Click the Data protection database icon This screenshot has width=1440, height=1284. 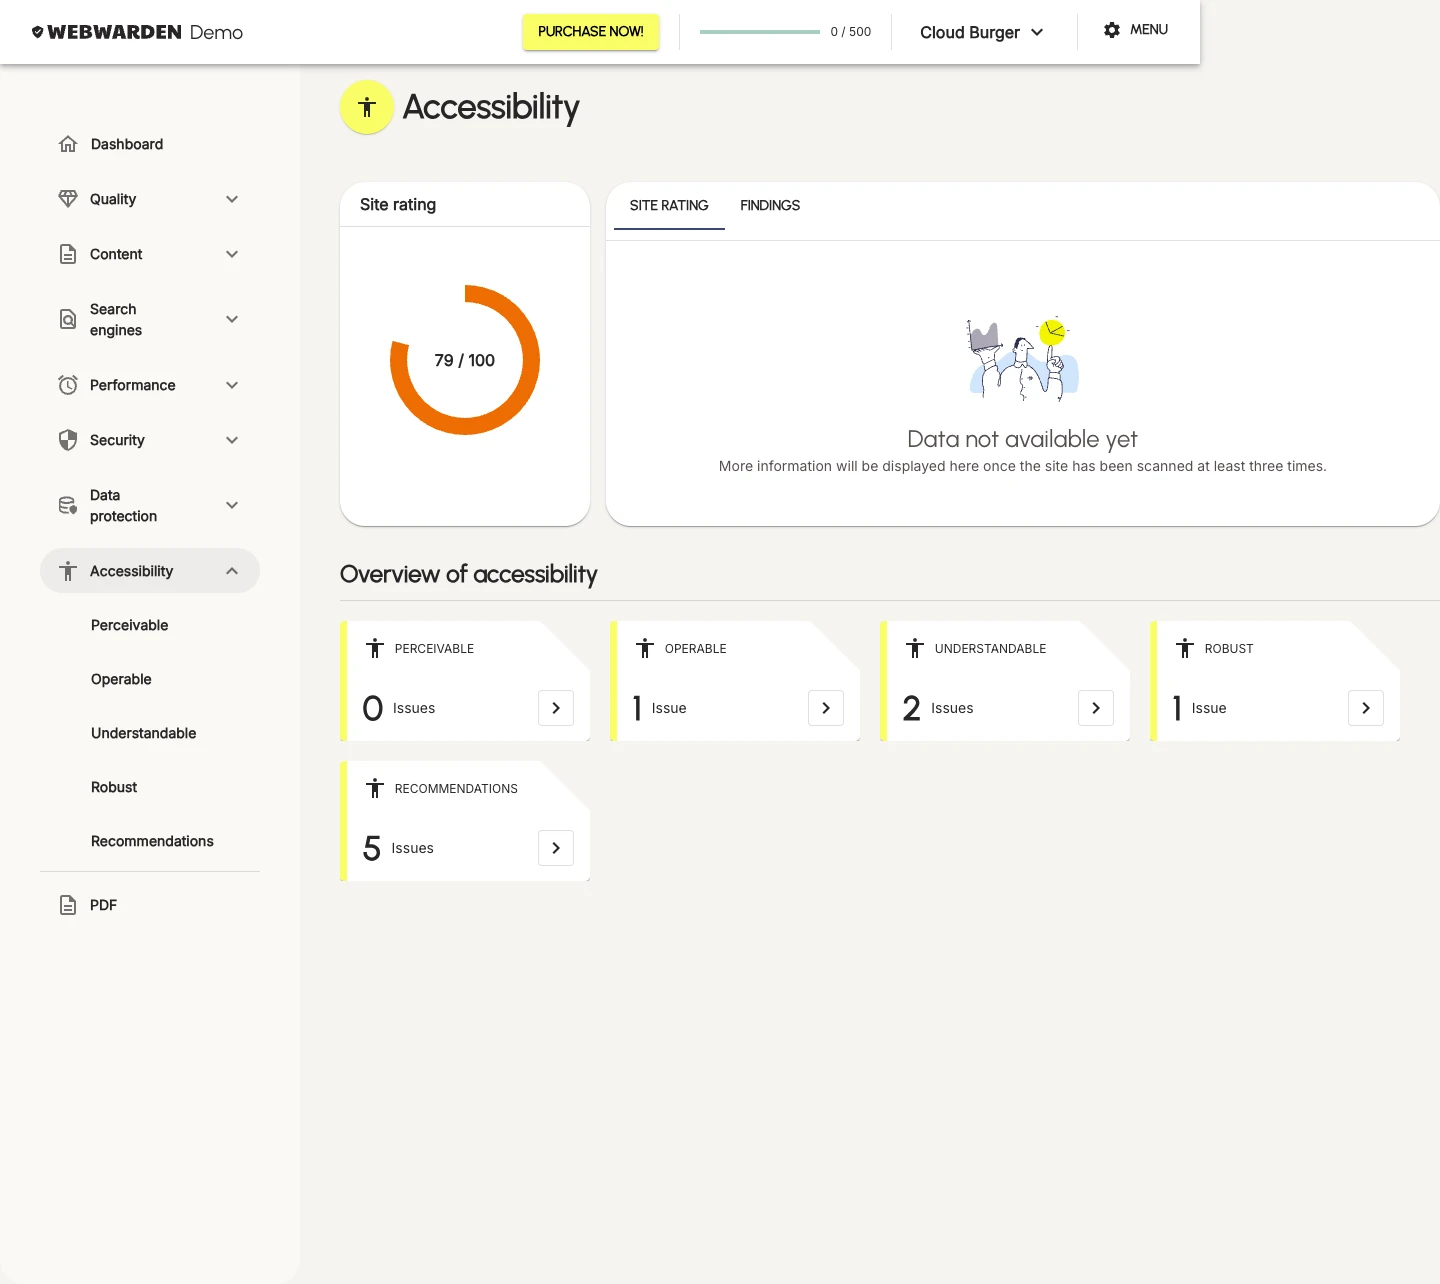68,505
